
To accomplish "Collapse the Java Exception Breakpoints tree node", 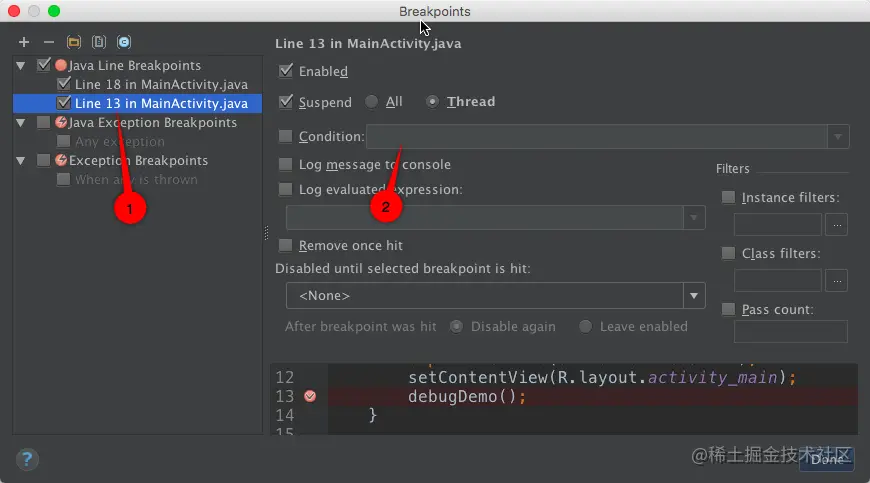I will [x=21, y=123].
